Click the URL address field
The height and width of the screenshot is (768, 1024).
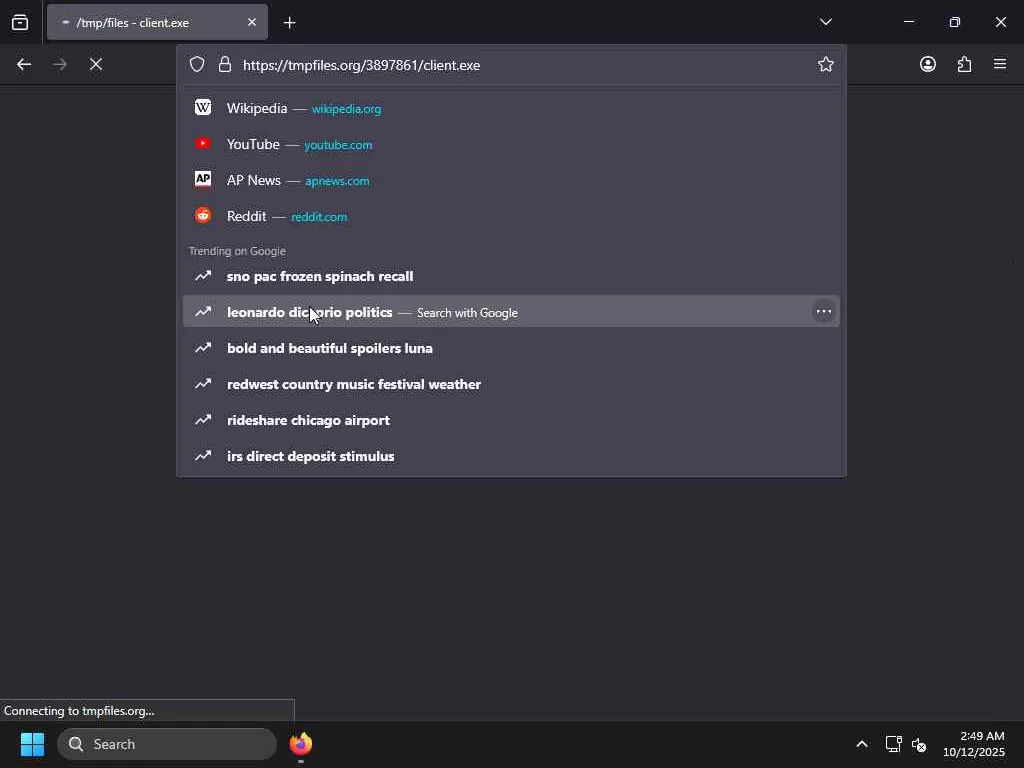point(520,65)
